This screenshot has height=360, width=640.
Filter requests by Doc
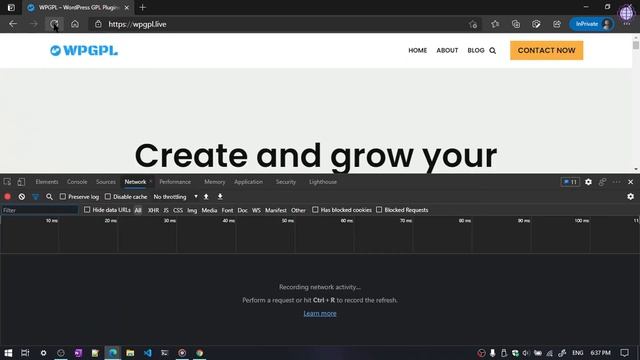pyautogui.click(x=242, y=210)
